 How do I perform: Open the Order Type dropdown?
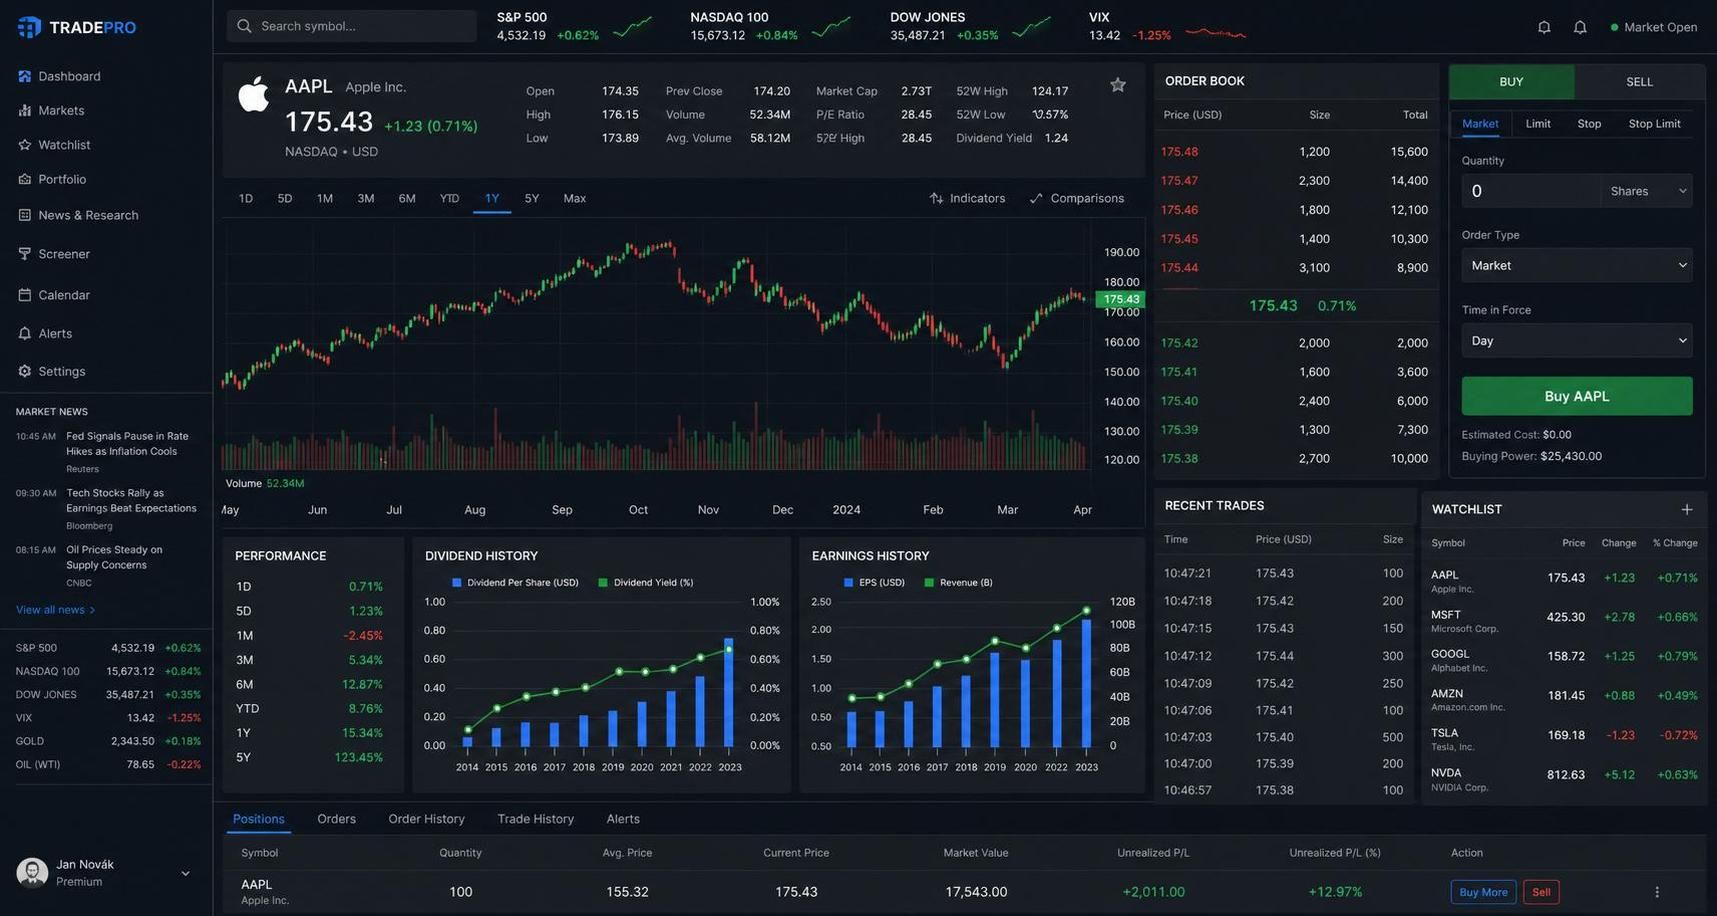(x=1577, y=265)
